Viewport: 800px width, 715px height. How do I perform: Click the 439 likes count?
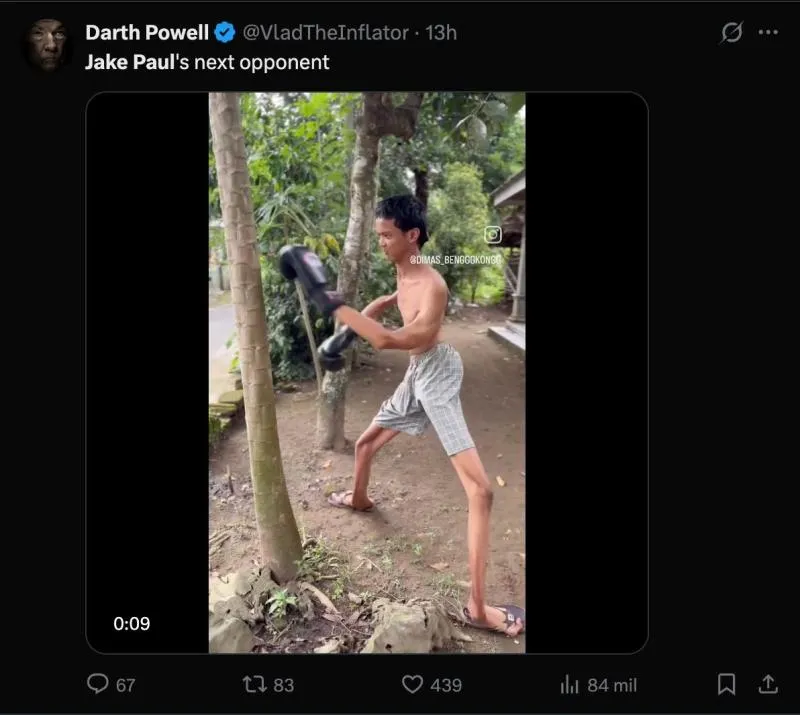click(446, 685)
